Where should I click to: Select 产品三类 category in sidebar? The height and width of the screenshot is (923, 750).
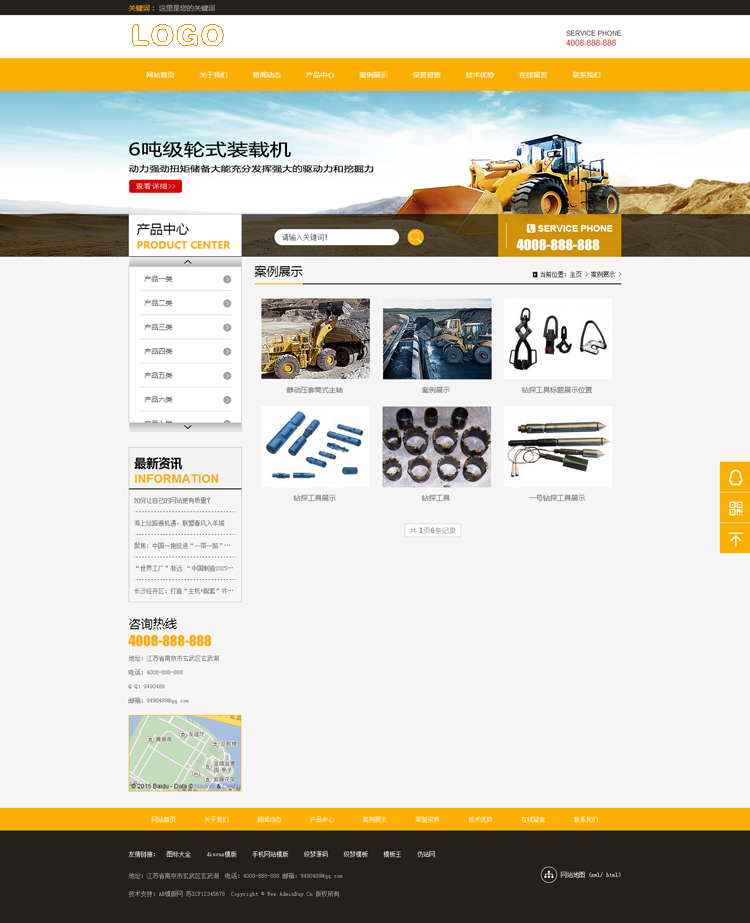tap(158, 327)
